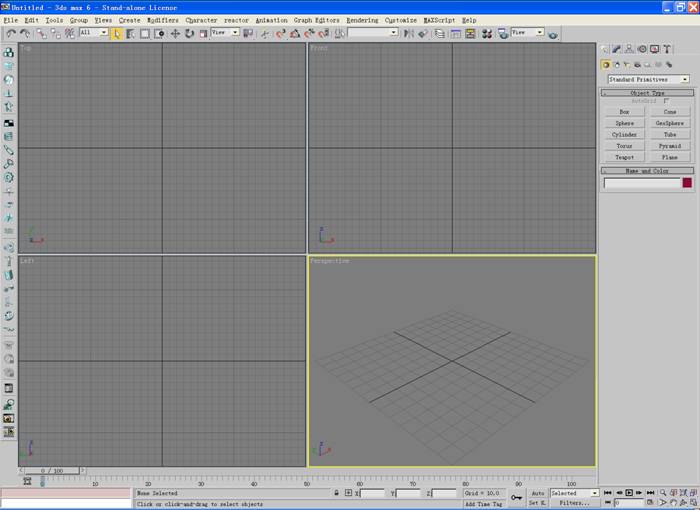This screenshot has height=510, width=700.
Task: Switch to the Display command panel tab
Action: click(654, 49)
